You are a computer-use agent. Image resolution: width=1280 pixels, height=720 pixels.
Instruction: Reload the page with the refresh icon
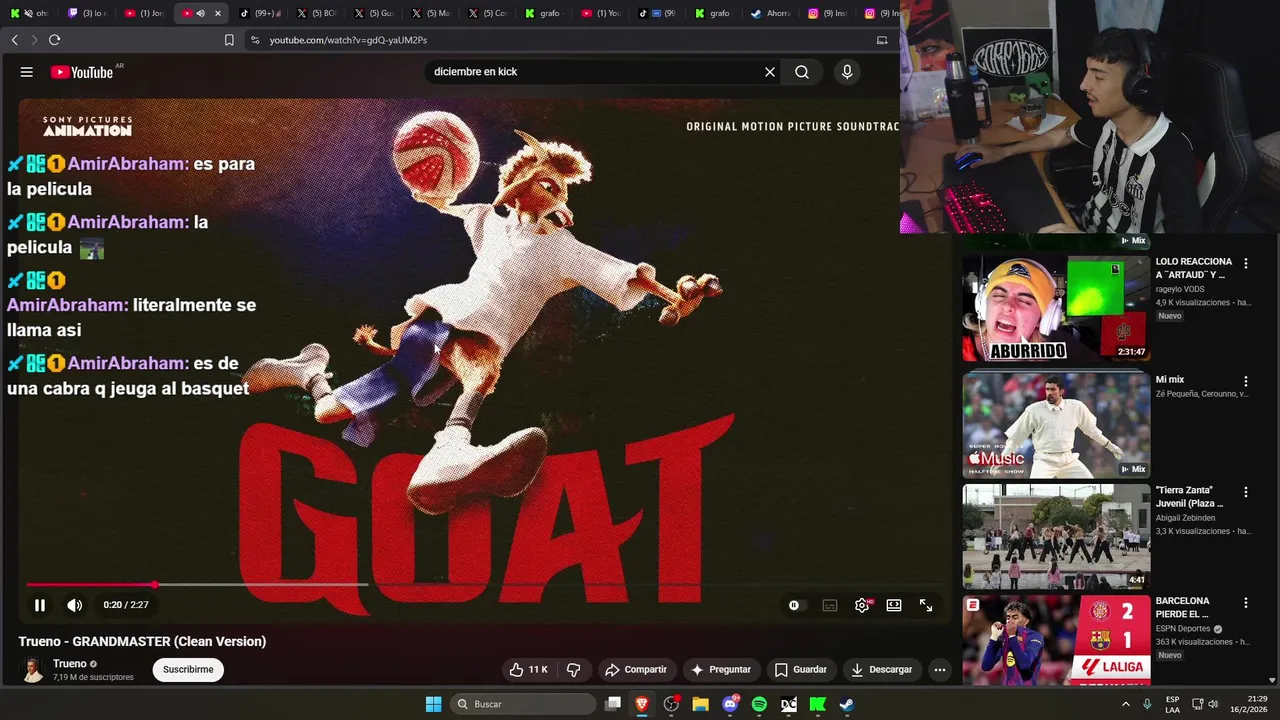tap(54, 40)
